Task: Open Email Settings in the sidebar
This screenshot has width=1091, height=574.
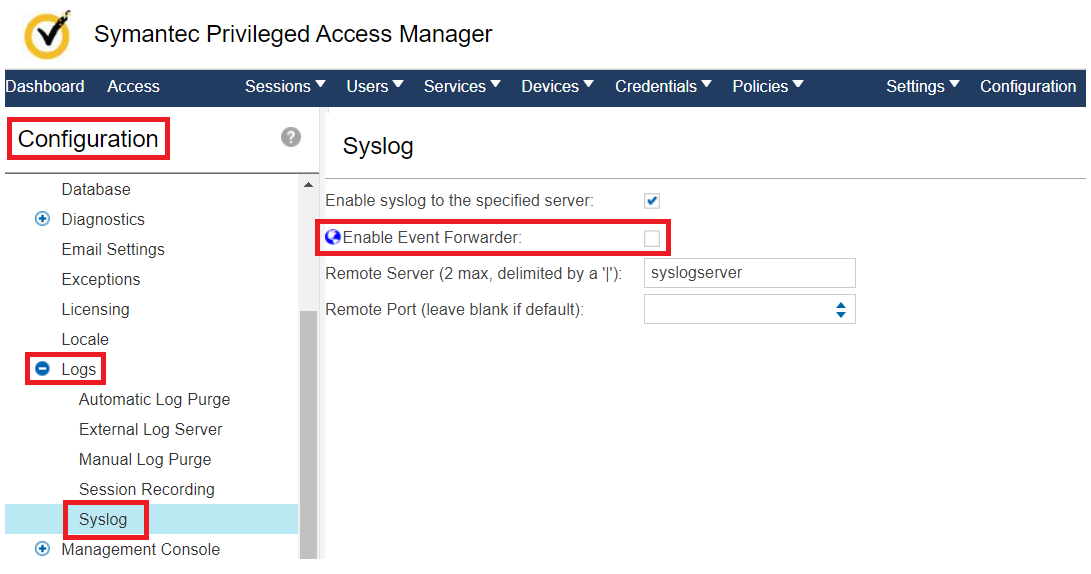Action: [113, 249]
